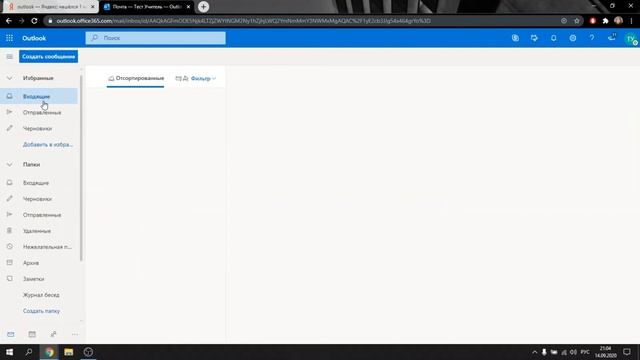Open a new browser tab
This screenshot has height=360, width=640.
click(x=203, y=7)
